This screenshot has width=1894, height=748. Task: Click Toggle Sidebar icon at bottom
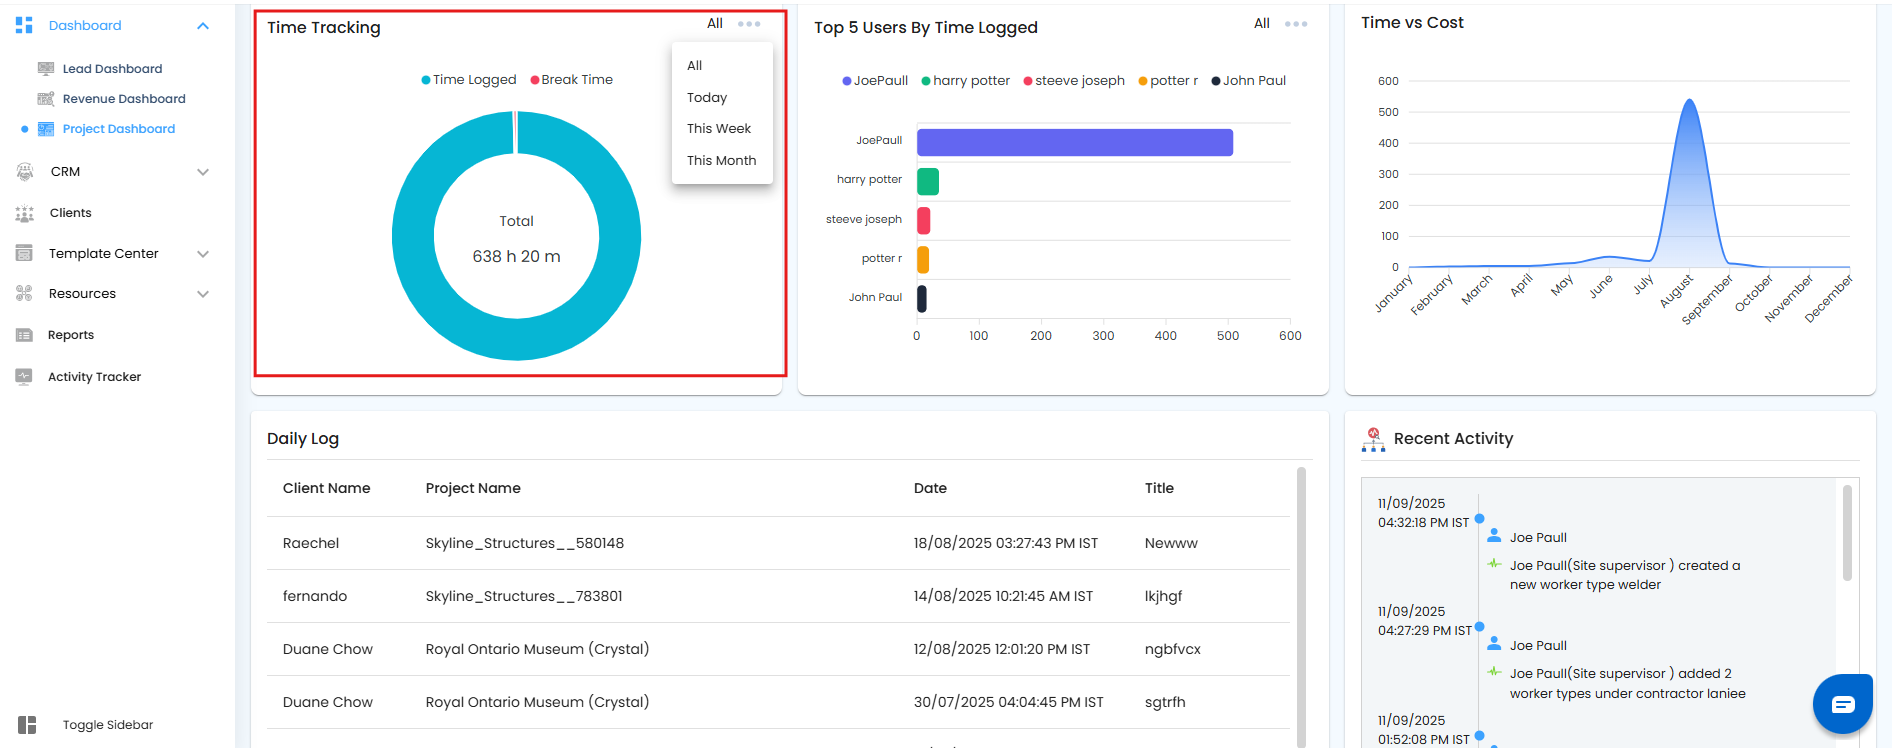click(x=27, y=725)
